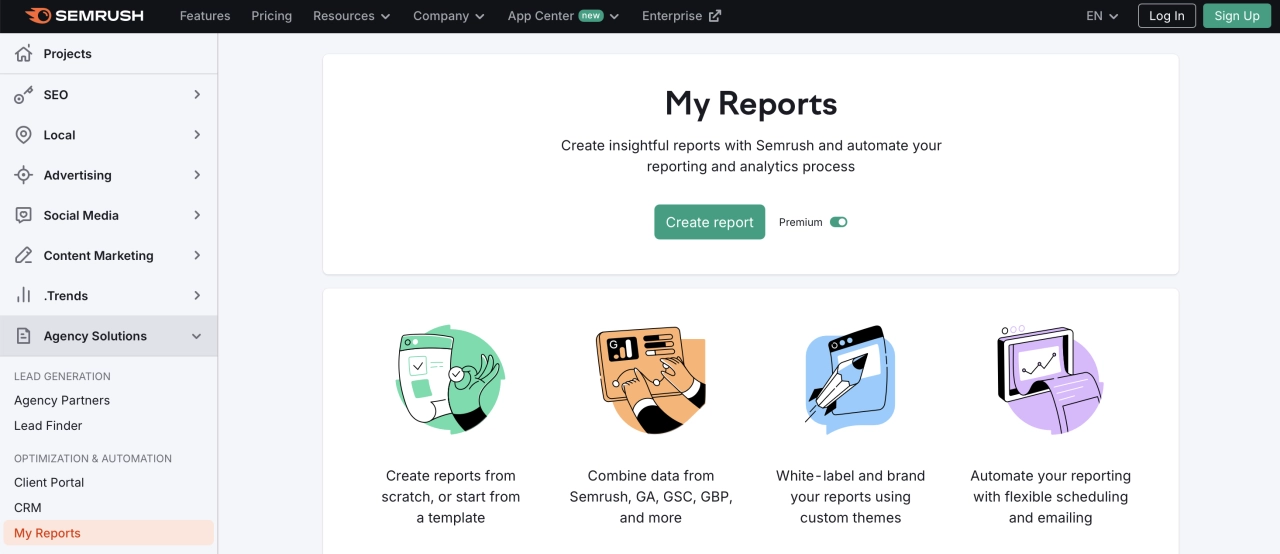Click the Projects home icon
This screenshot has height=554, width=1280.
23,54
